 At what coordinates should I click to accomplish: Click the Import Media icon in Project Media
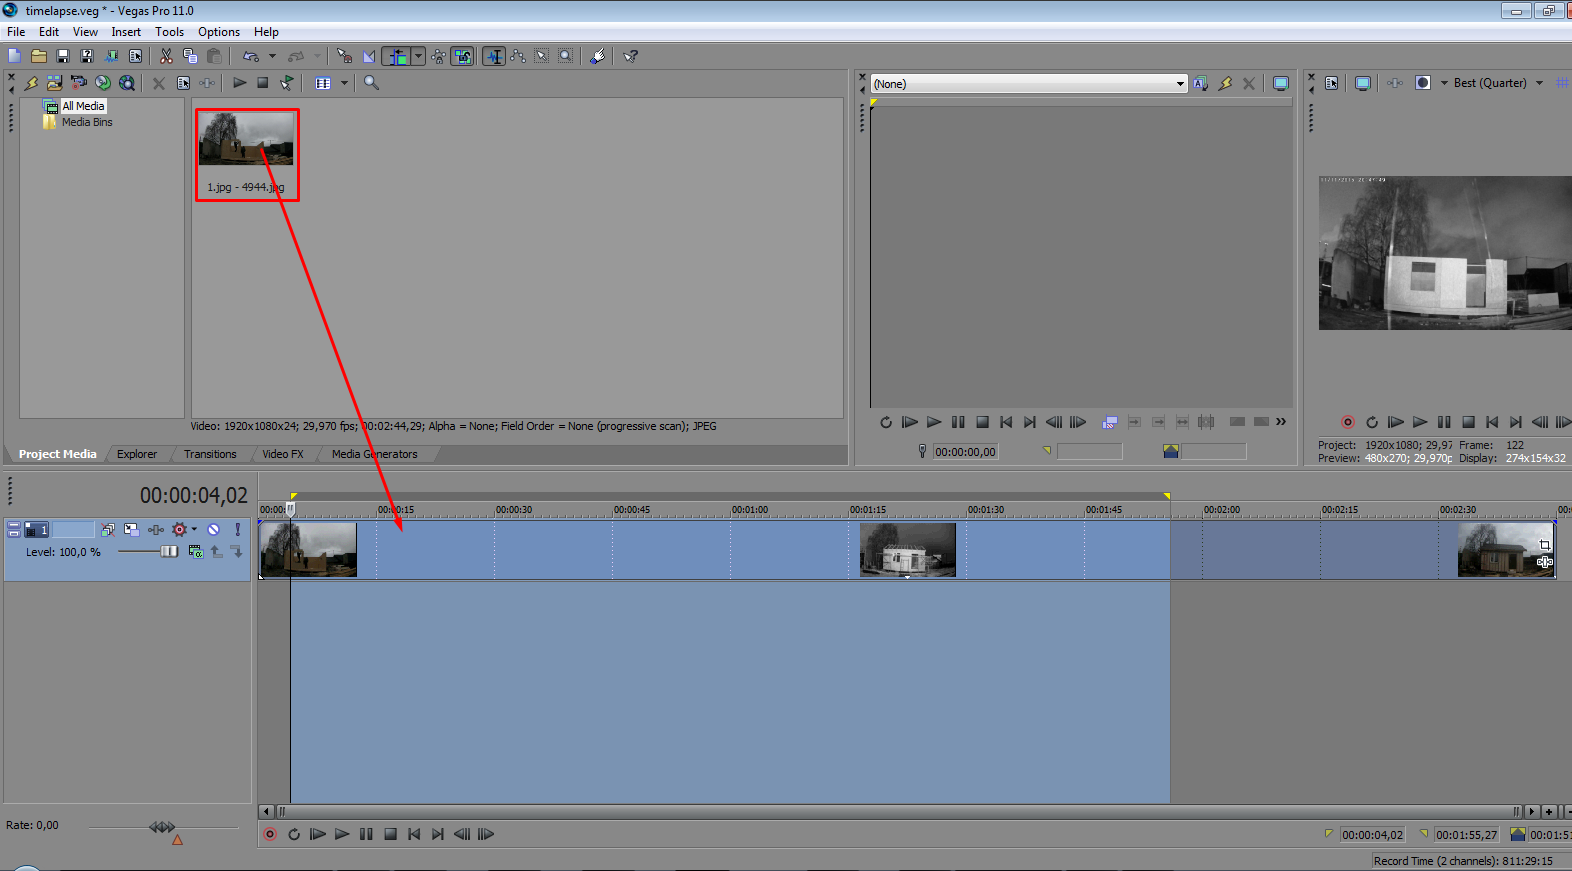[54, 83]
